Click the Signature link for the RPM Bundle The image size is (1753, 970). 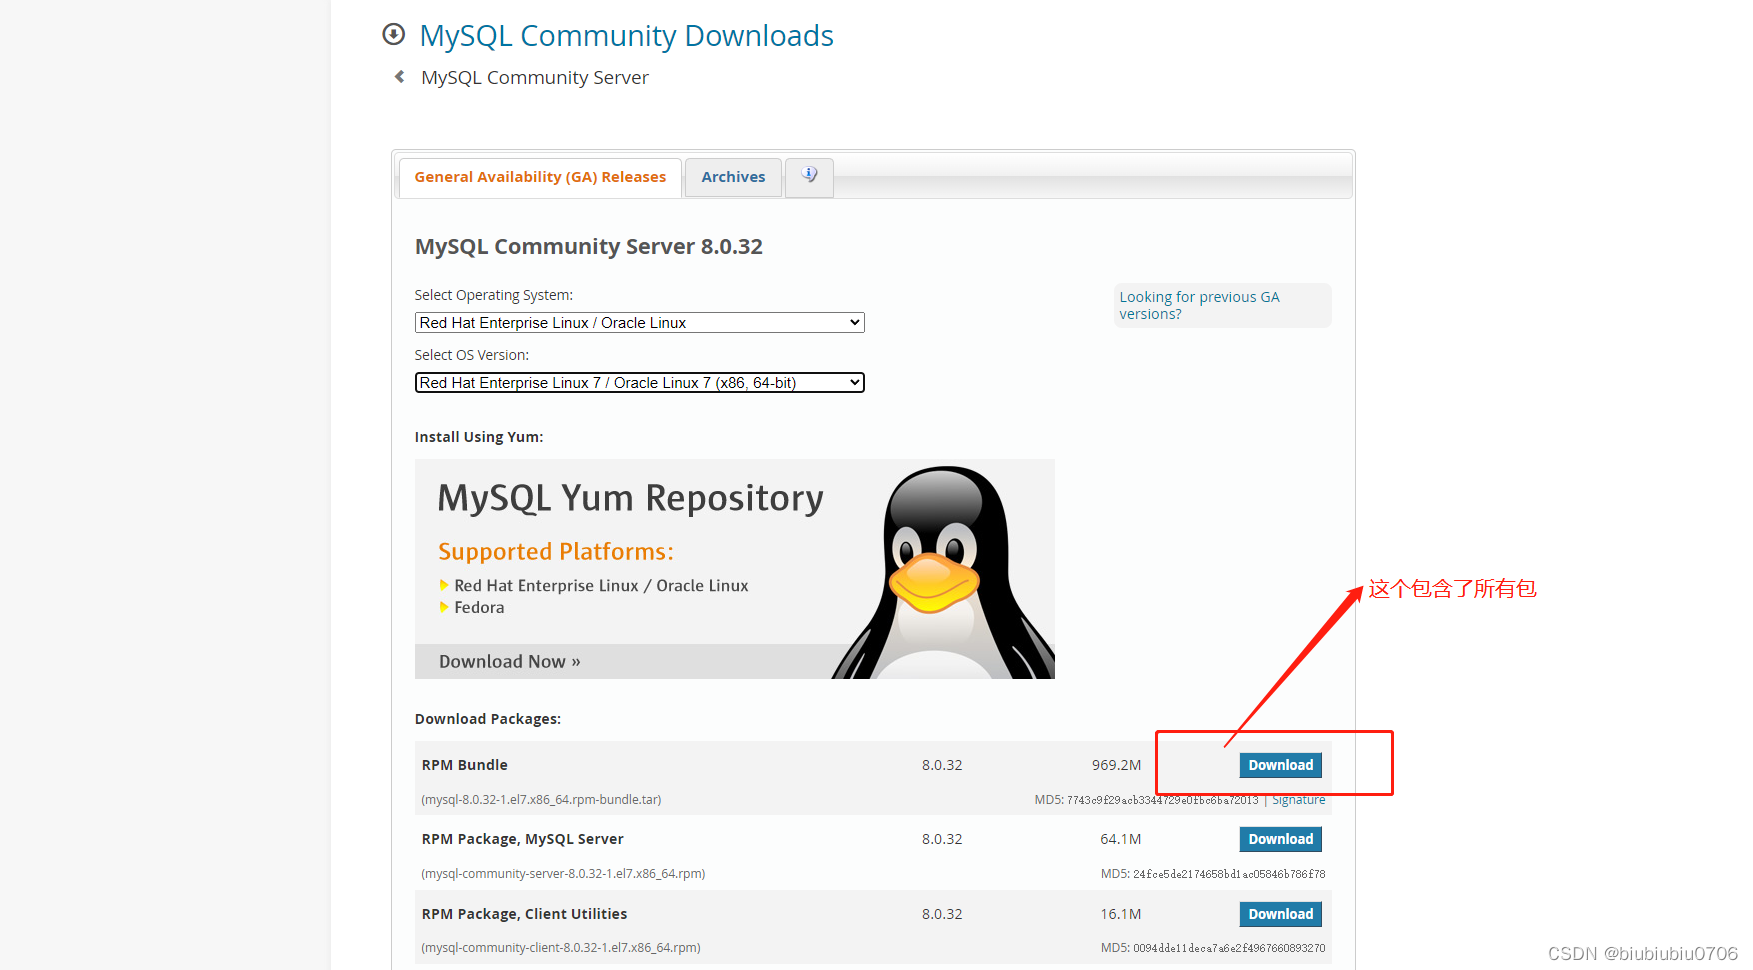1298,799
